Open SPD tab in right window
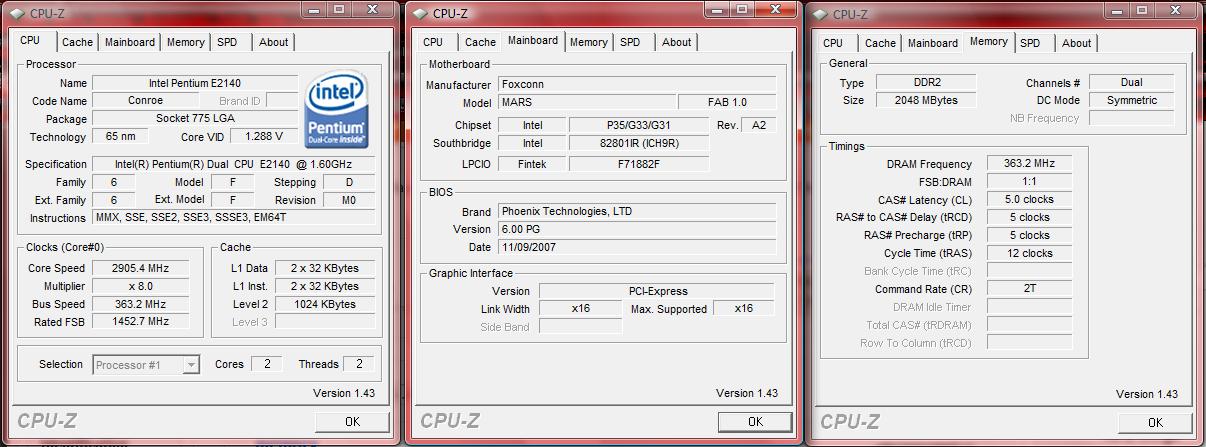 click(1030, 43)
